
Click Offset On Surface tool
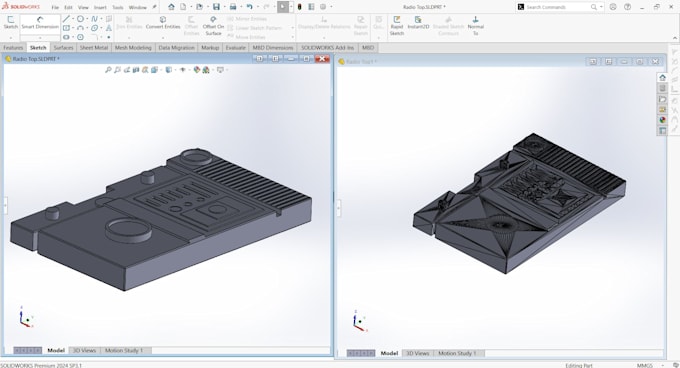[213, 26]
